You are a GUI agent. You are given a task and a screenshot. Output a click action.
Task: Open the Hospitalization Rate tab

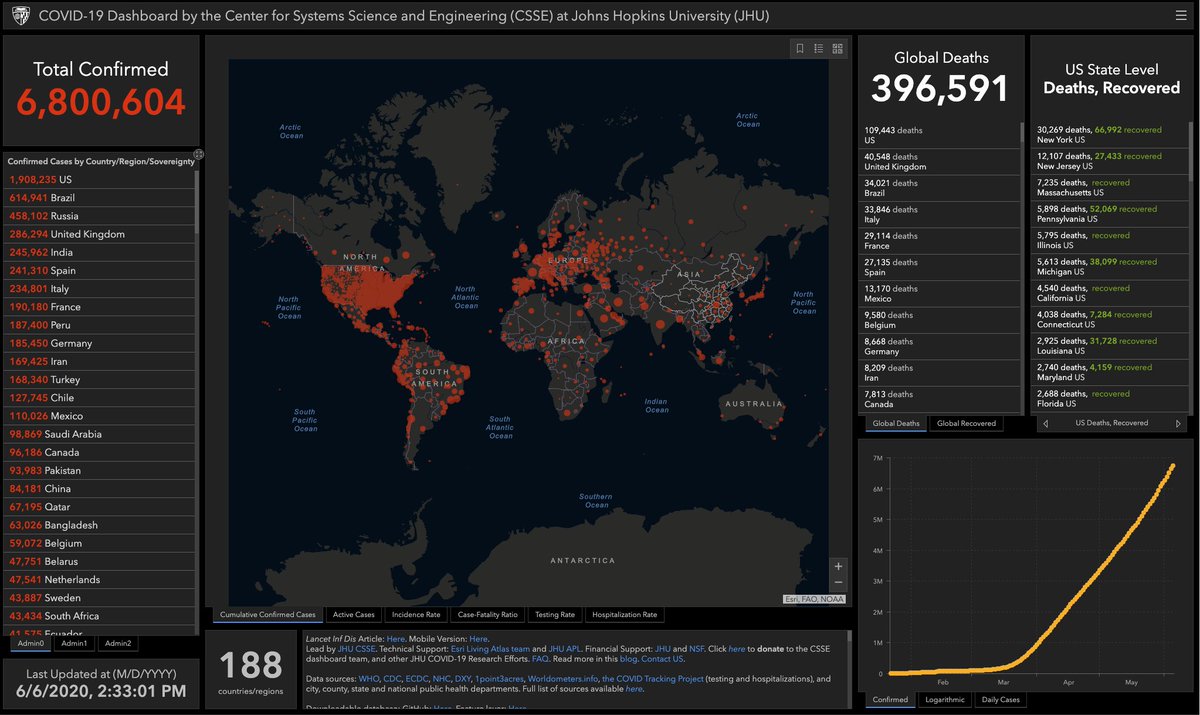pyautogui.click(x=625, y=614)
